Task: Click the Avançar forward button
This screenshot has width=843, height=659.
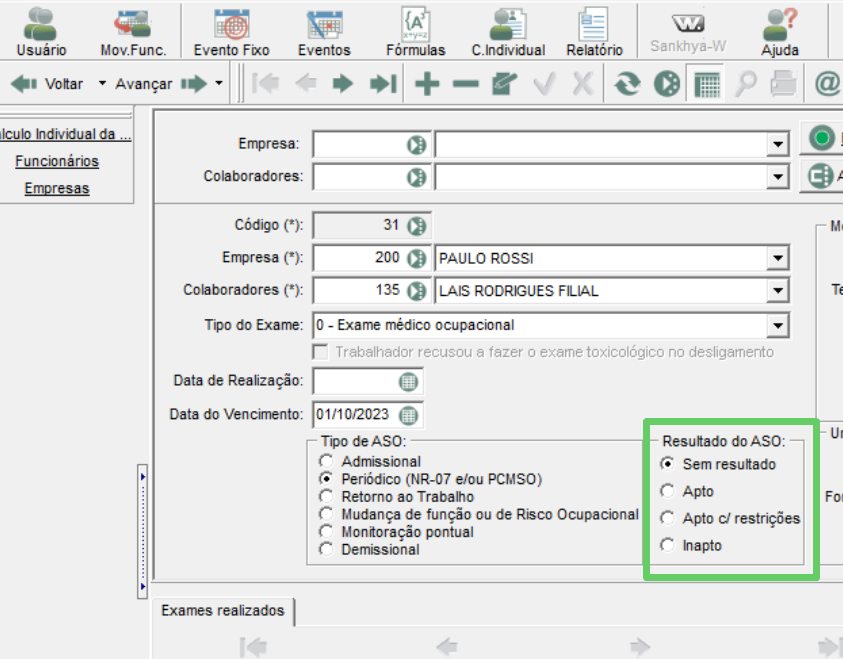Action: pos(161,84)
